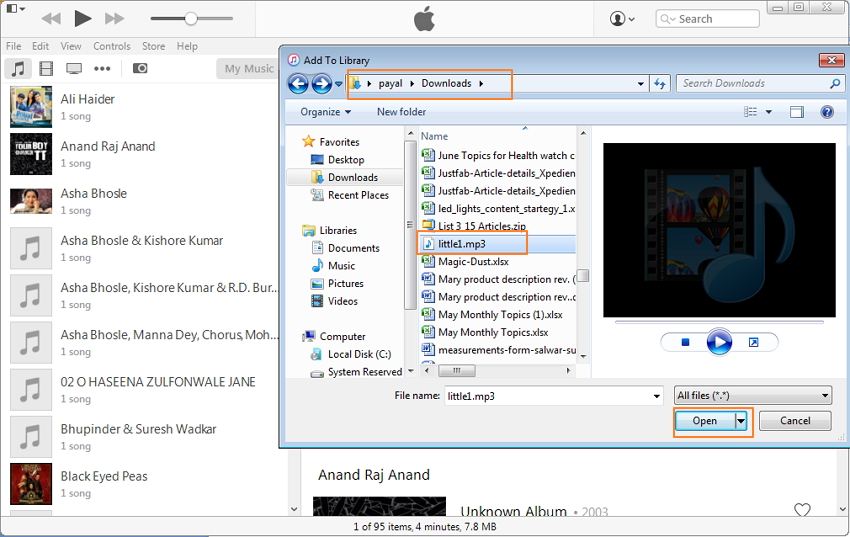The height and width of the screenshot is (537, 850).
Task: Get help with the question mark icon
Action: point(827,112)
